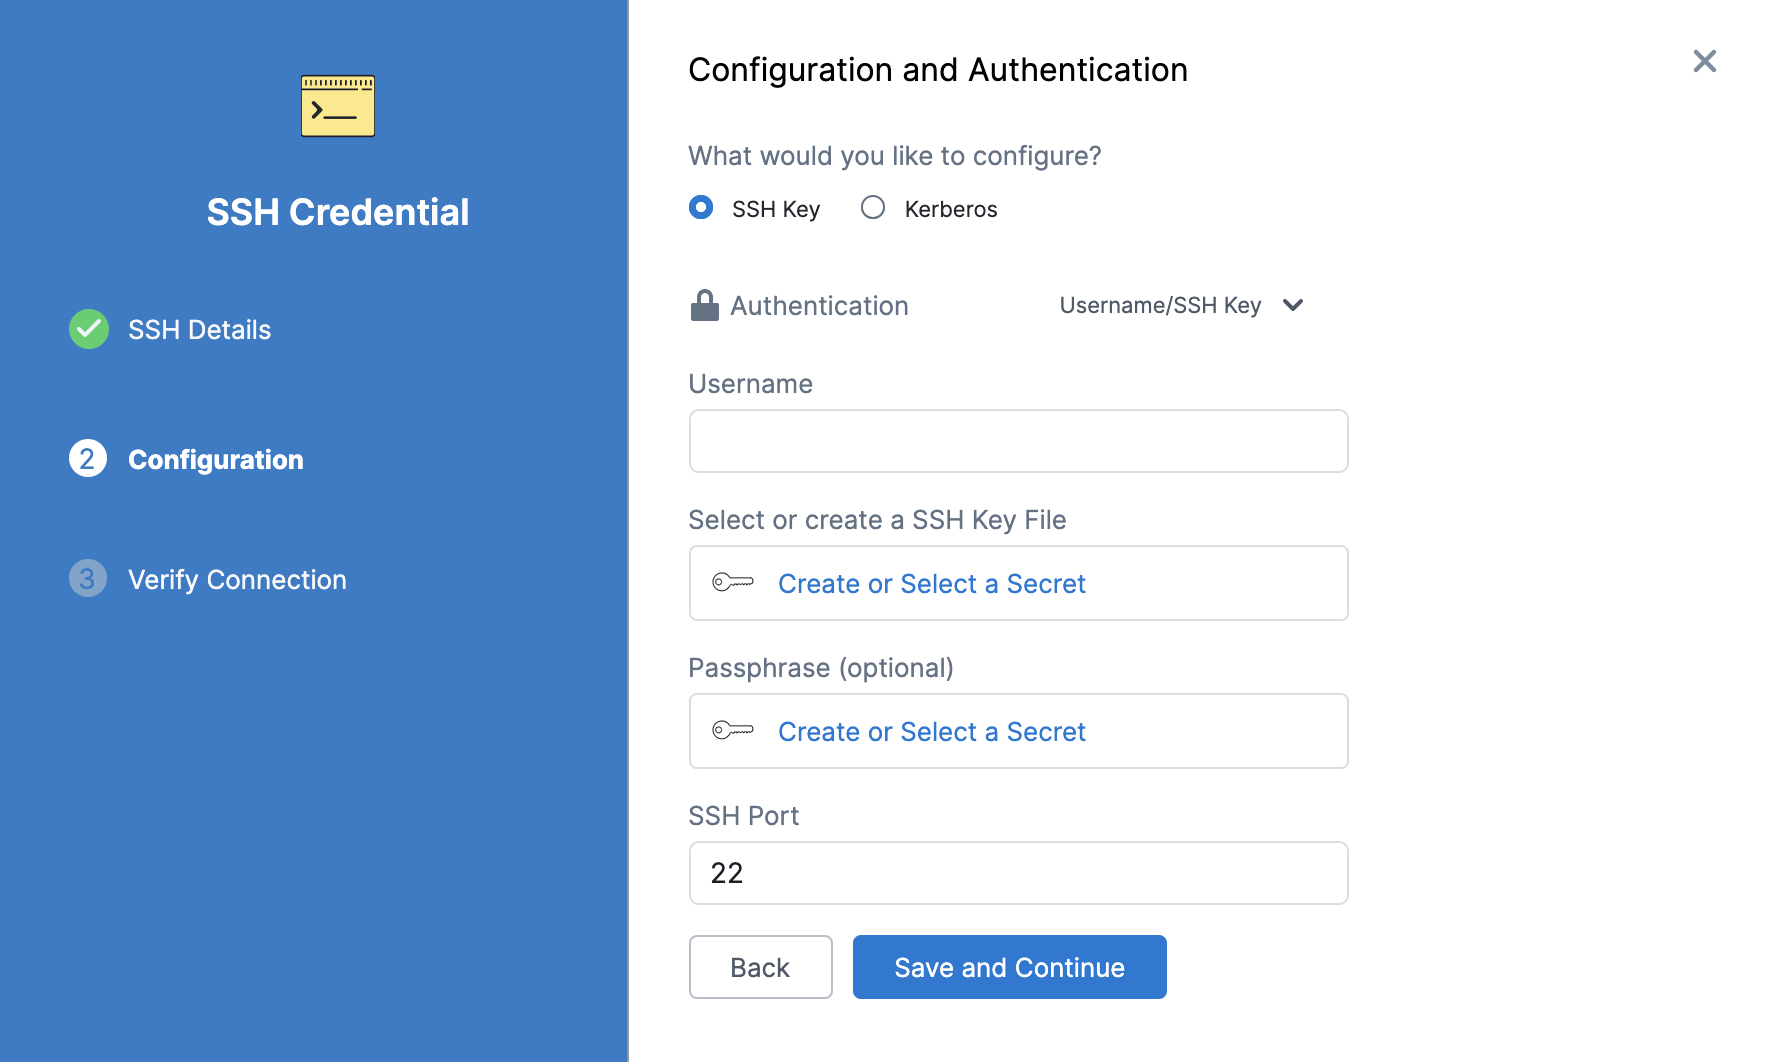1784x1062 pixels.
Task: Select the SSH Key radio button
Action: click(x=701, y=208)
